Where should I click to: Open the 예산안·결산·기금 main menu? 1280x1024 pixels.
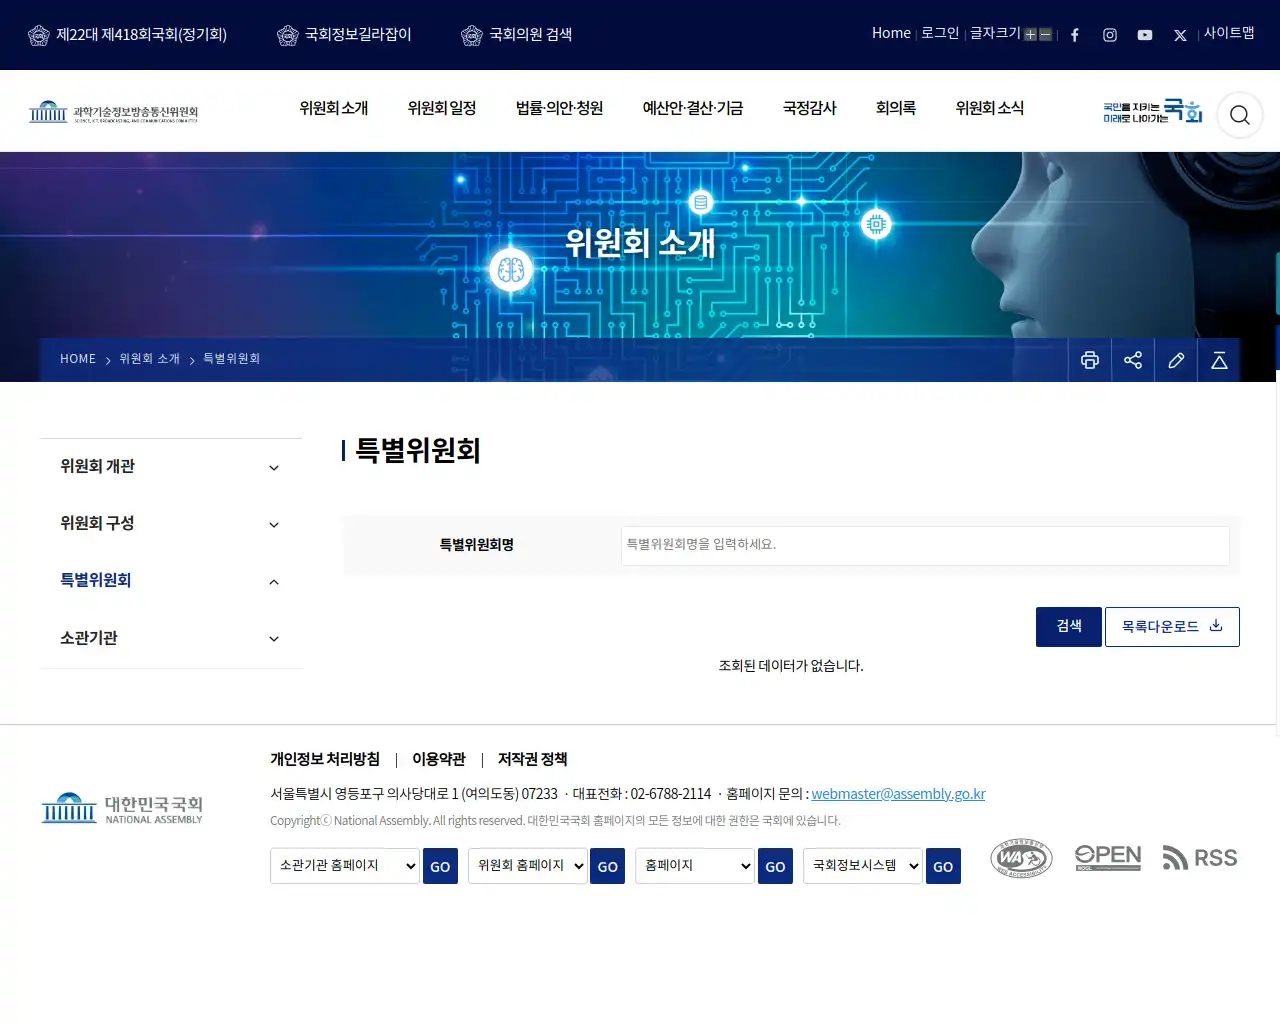(x=693, y=108)
